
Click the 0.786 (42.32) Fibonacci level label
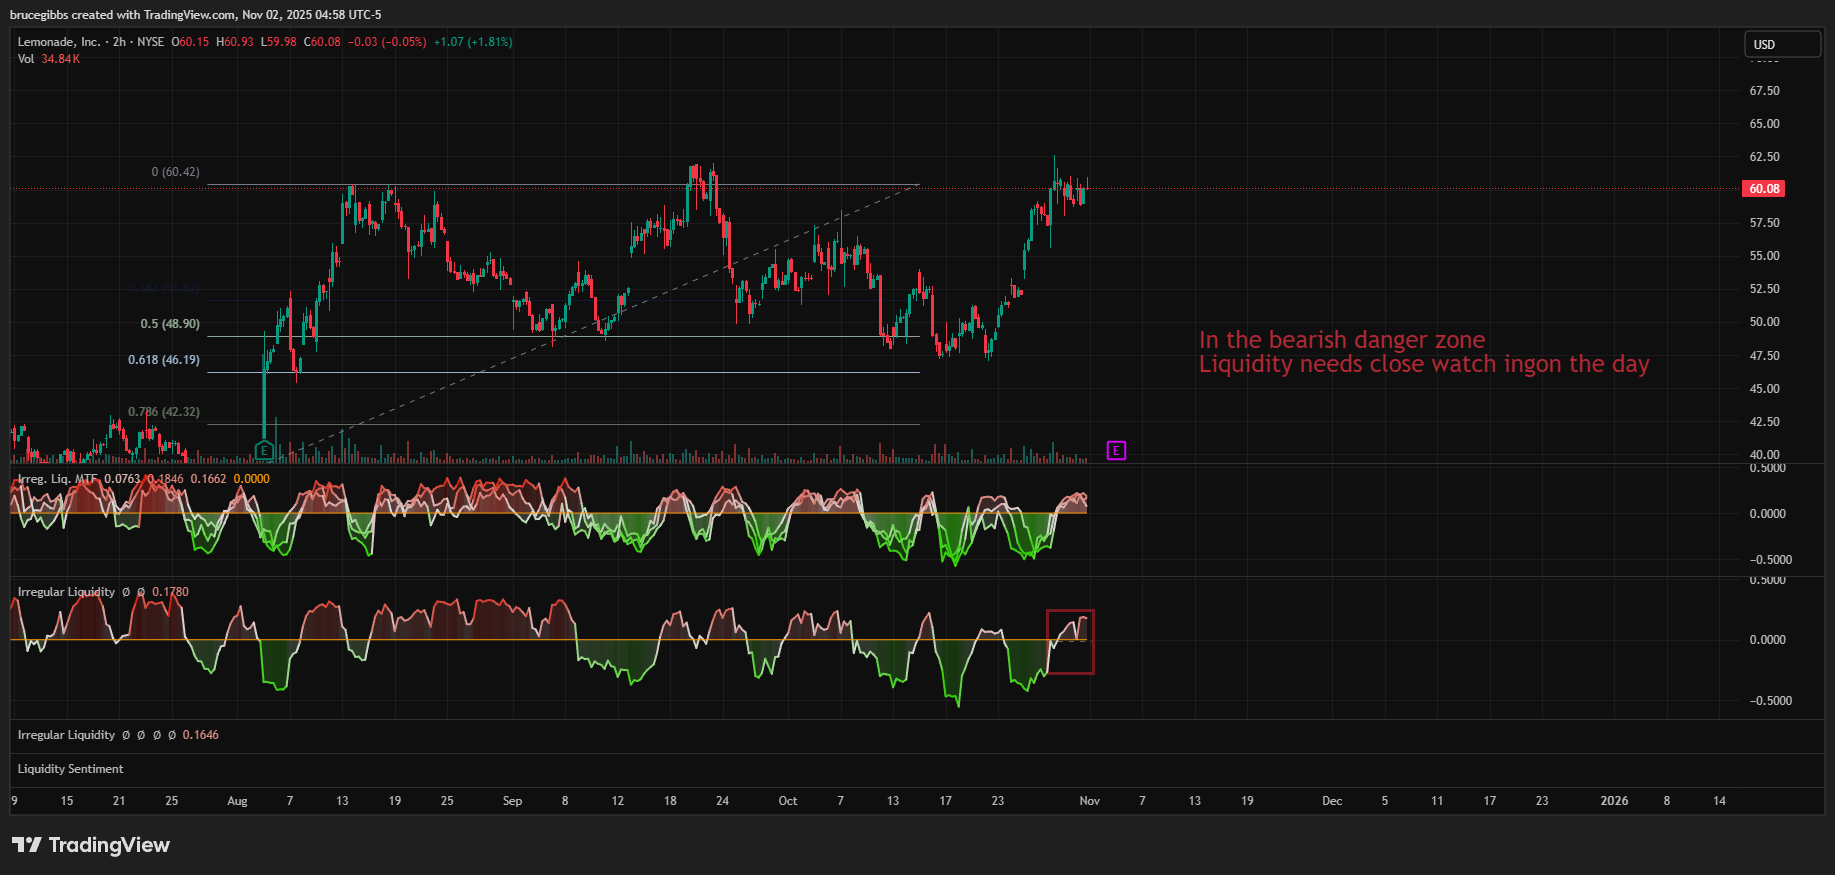click(x=164, y=412)
